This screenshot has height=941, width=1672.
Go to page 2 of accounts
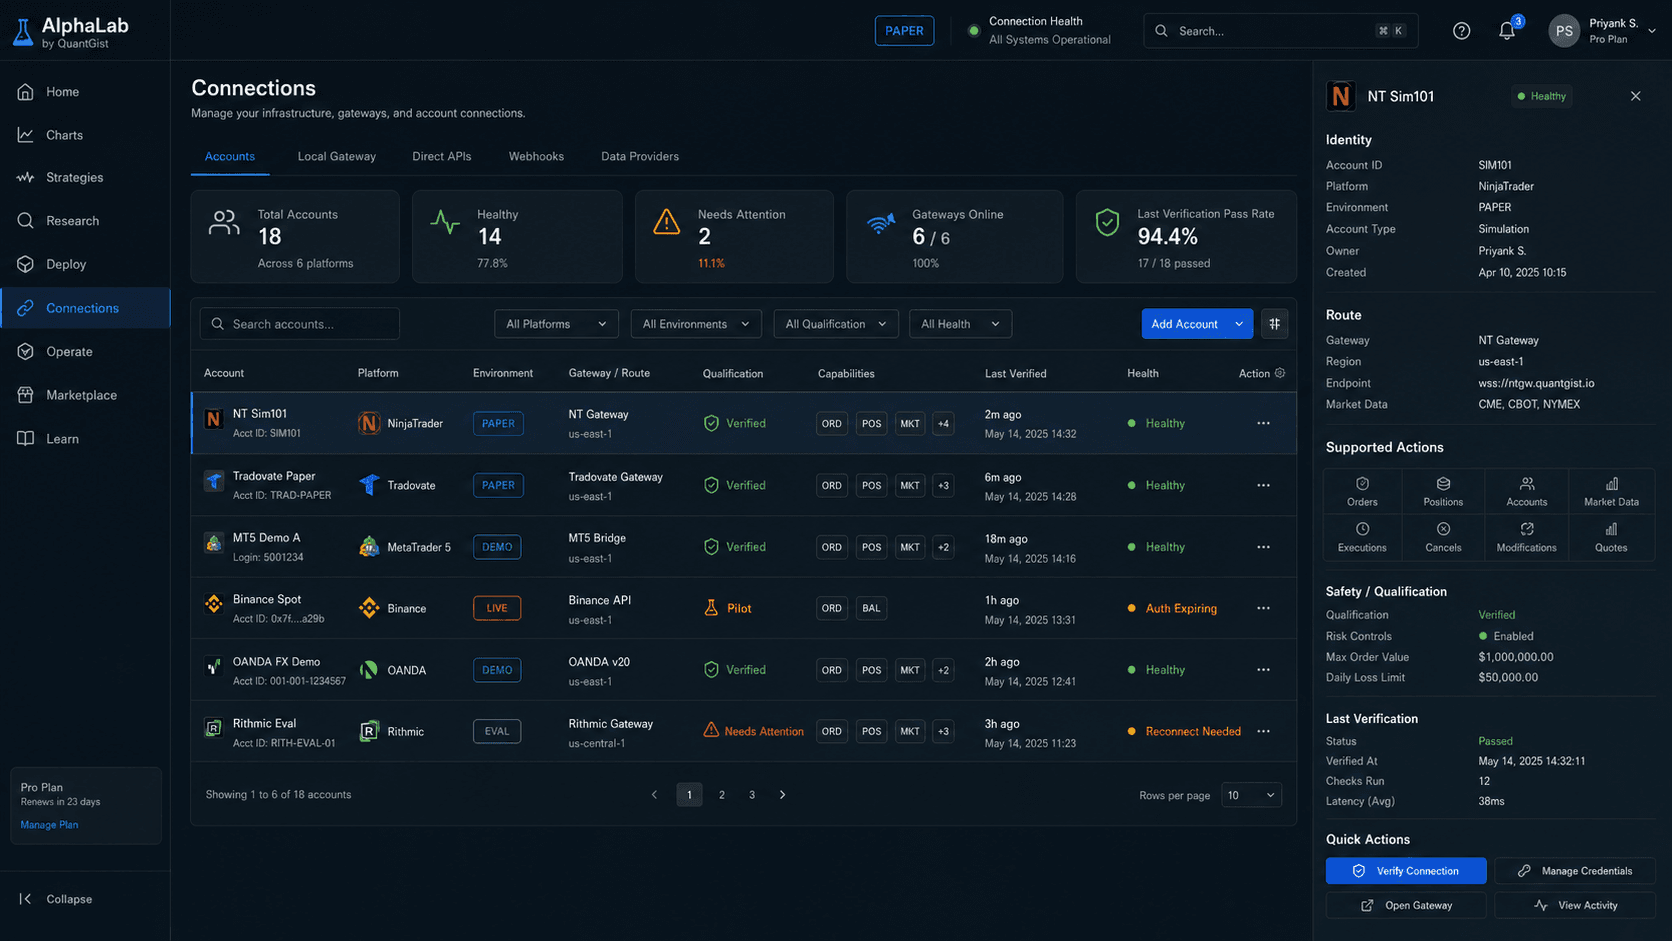(x=722, y=795)
